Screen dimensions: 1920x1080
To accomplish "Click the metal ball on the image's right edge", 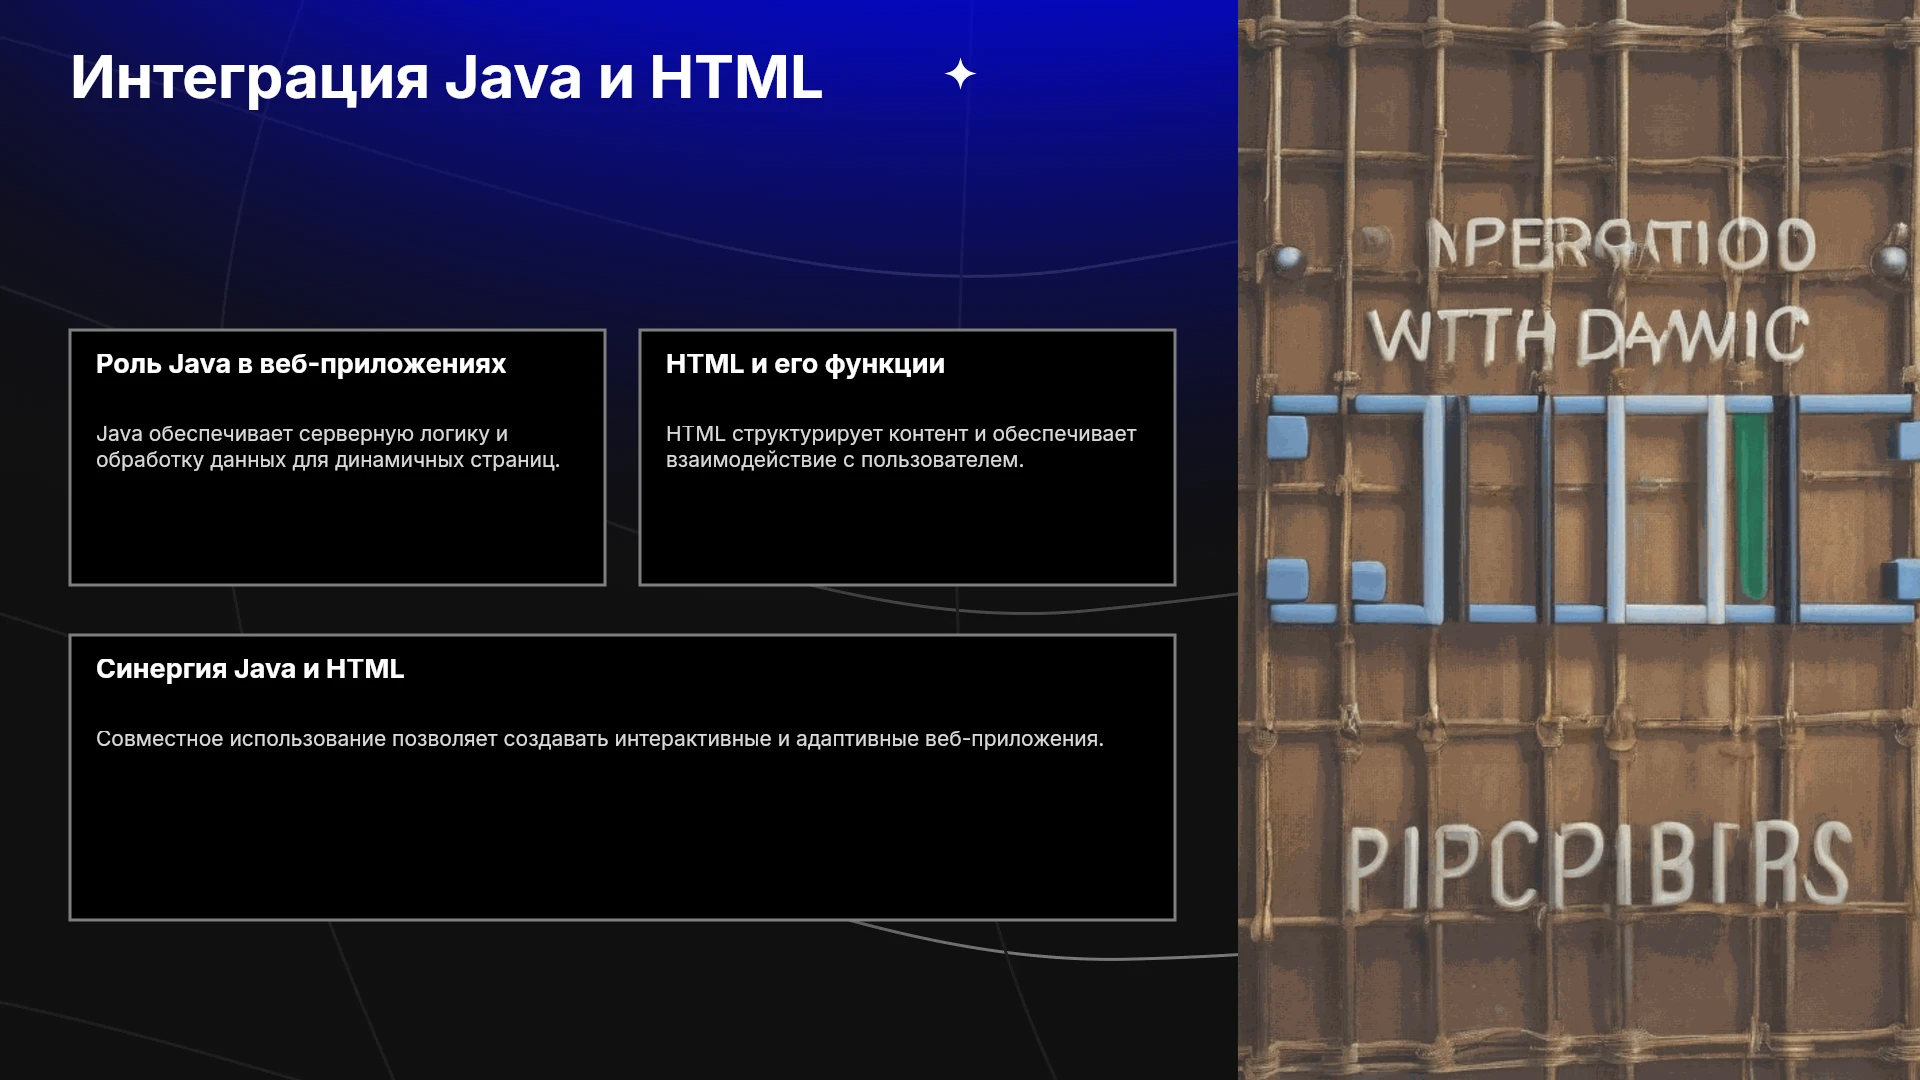I will [1893, 261].
